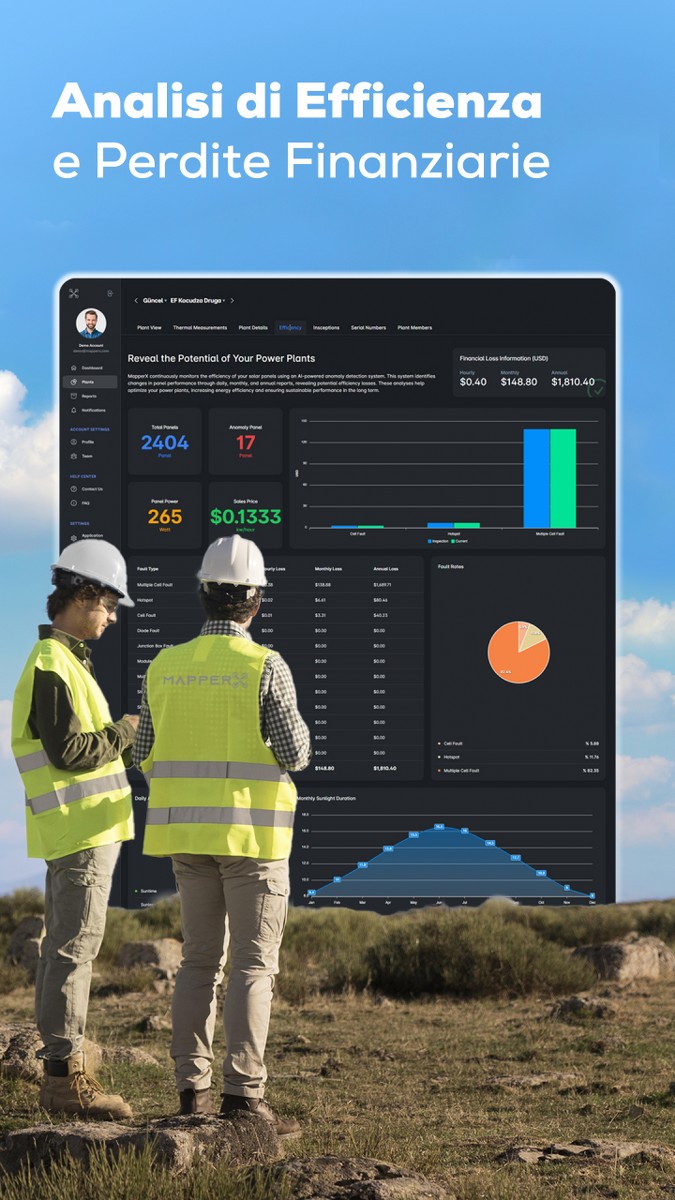Click the Demo Account profile picture
This screenshot has width=675, height=1200.
[x=91, y=323]
